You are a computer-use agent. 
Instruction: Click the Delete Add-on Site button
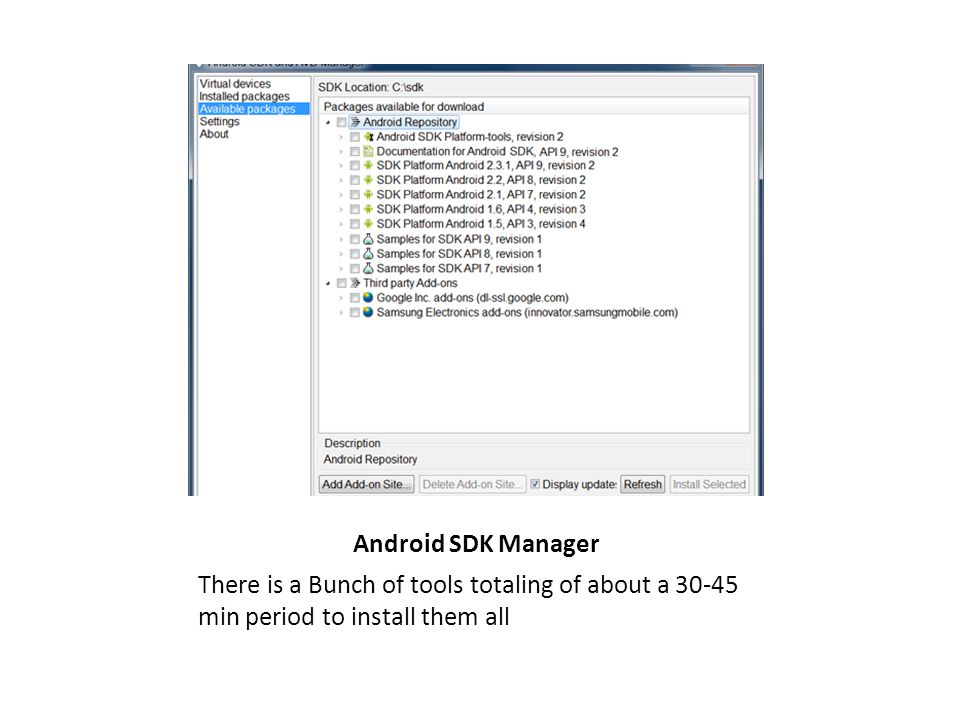click(x=472, y=484)
